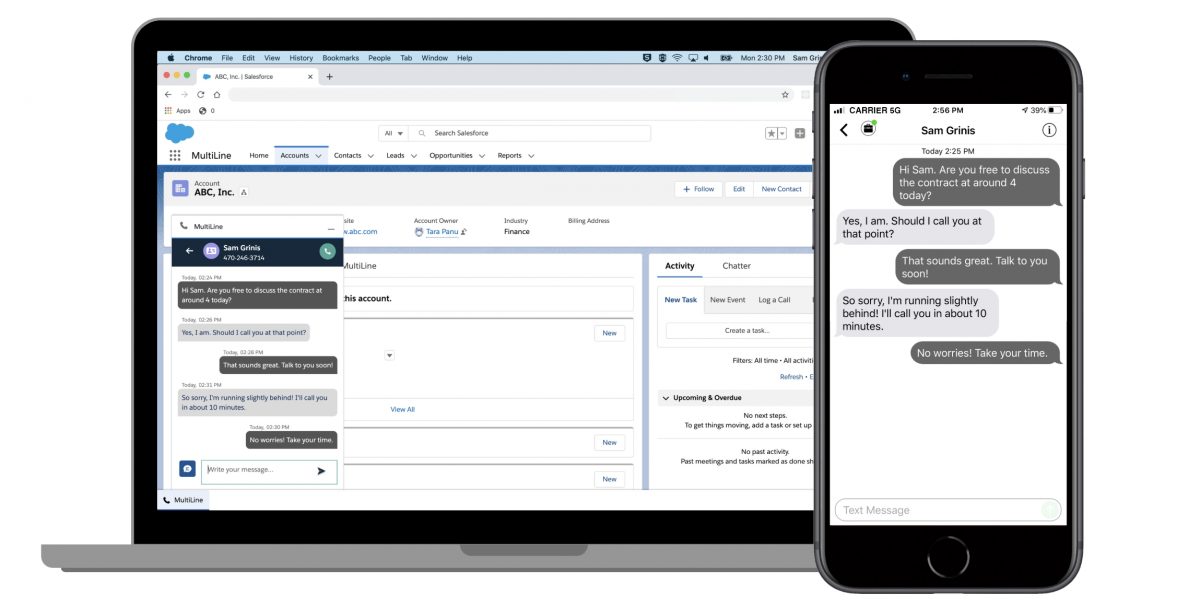Tap the Text Message field on phone

click(x=948, y=510)
